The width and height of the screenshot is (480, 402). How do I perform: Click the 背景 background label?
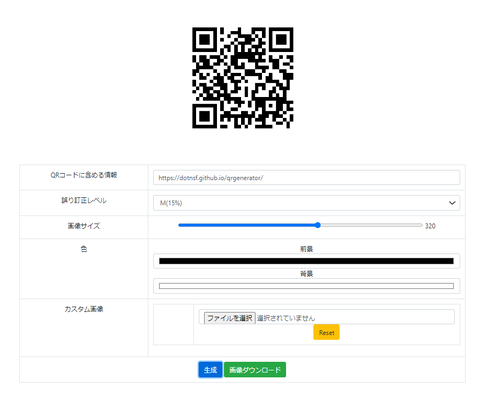(x=306, y=274)
